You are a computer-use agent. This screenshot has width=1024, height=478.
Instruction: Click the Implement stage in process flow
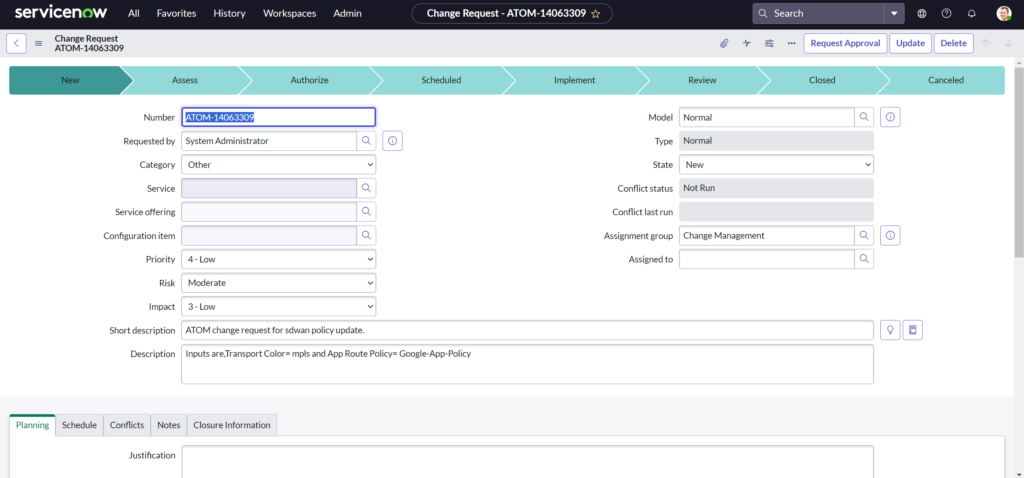click(575, 80)
